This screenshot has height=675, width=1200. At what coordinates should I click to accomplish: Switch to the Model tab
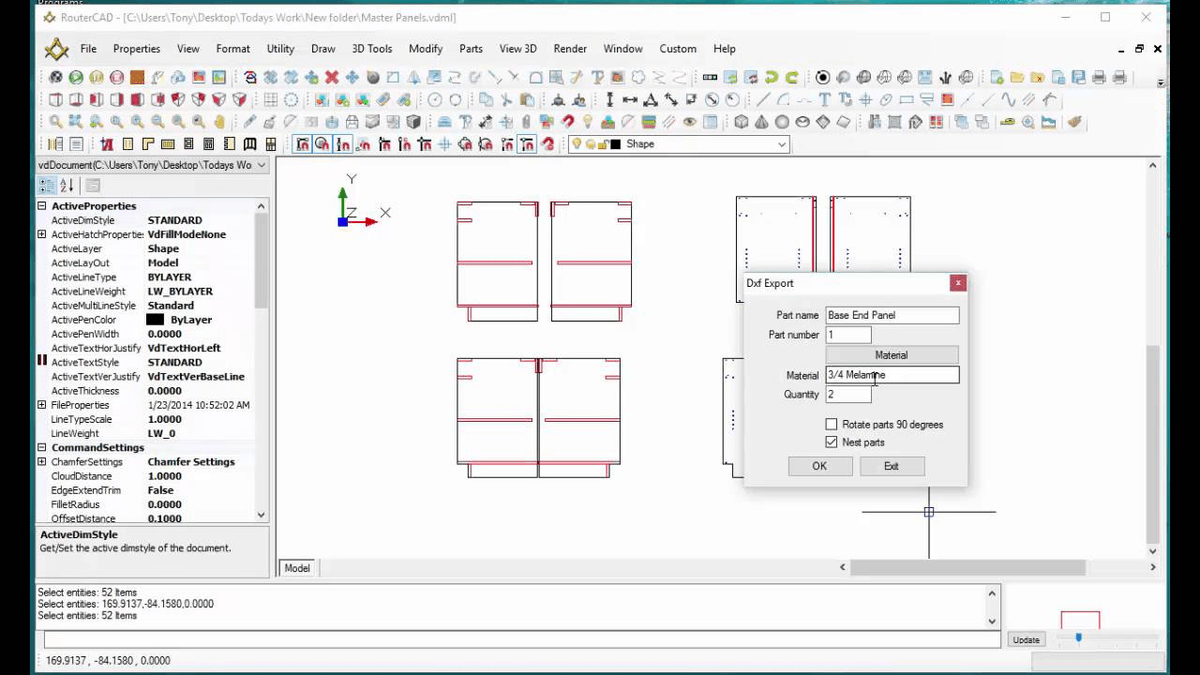pyautogui.click(x=297, y=568)
